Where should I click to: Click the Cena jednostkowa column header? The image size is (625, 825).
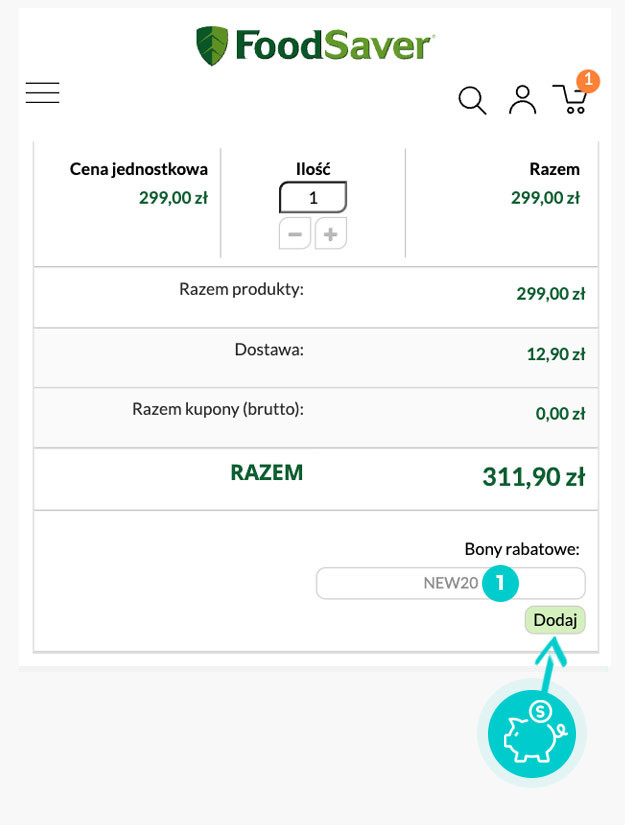(x=139, y=169)
